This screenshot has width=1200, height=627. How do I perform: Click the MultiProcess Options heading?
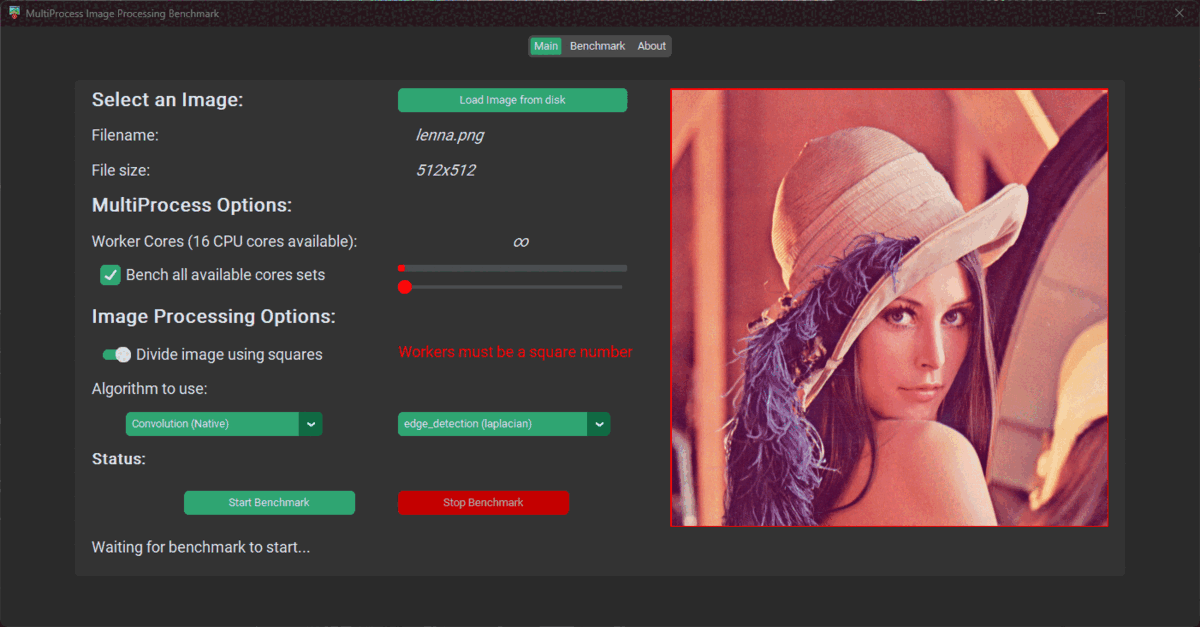[x=192, y=205]
